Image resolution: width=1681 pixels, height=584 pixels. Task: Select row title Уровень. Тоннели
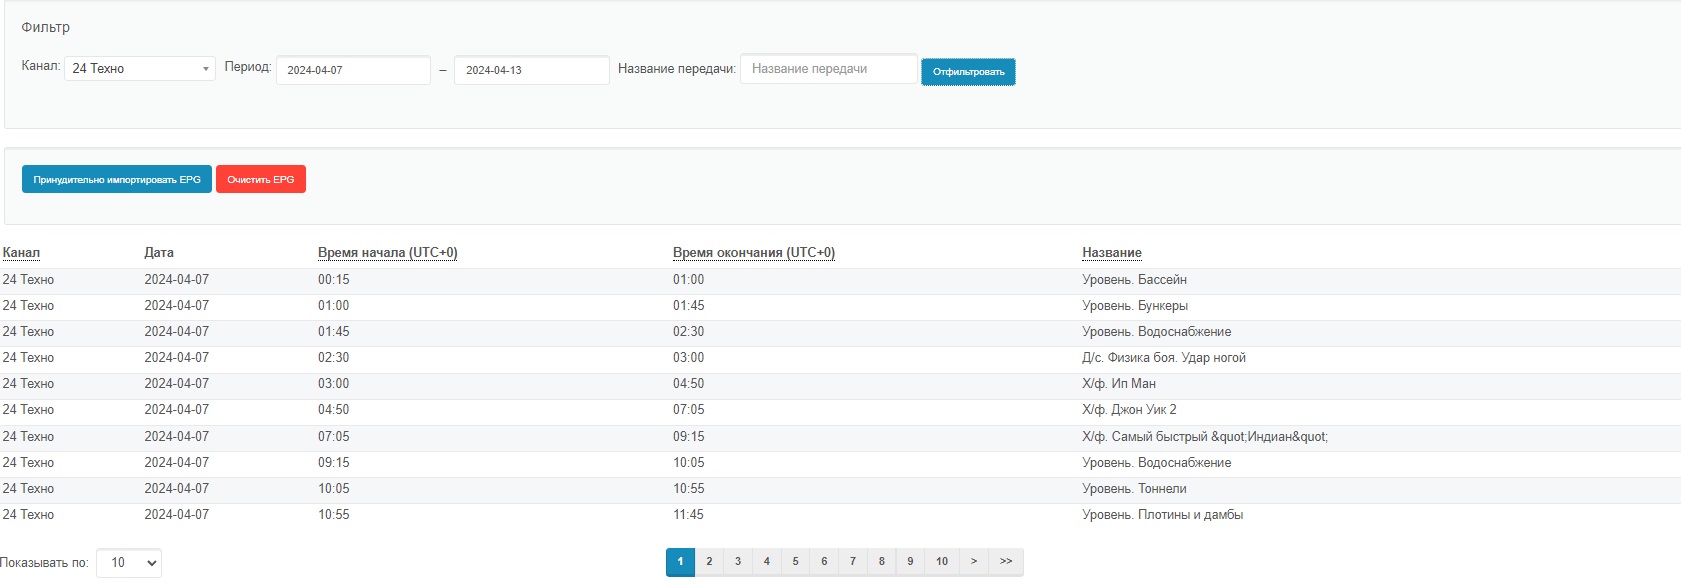1134,489
